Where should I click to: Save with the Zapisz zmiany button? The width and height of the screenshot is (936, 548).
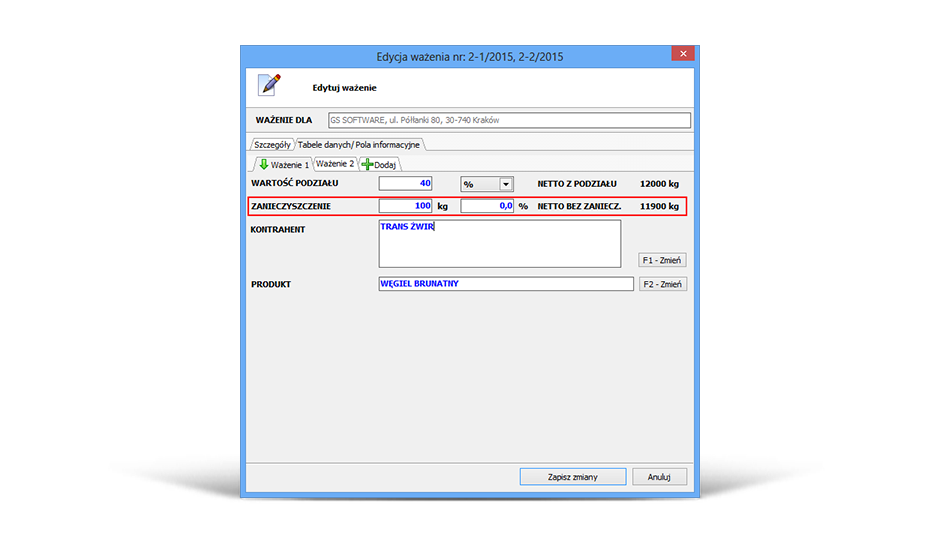click(x=572, y=477)
